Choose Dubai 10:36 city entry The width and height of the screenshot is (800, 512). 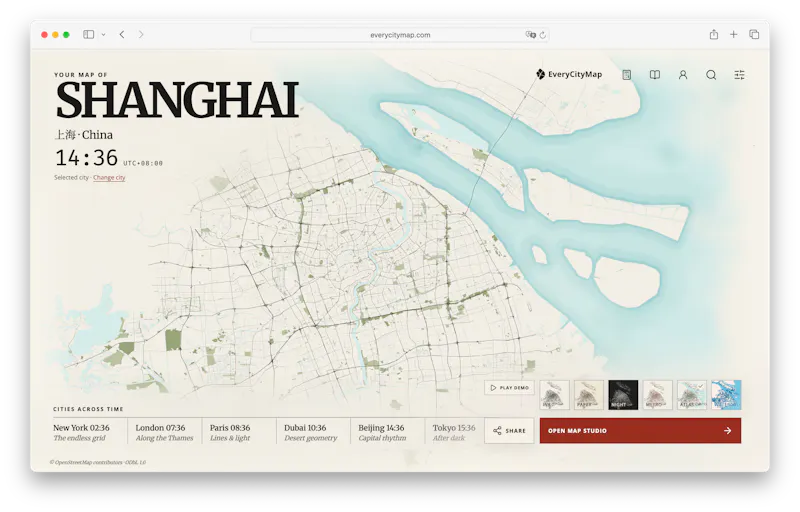point(311,432)
